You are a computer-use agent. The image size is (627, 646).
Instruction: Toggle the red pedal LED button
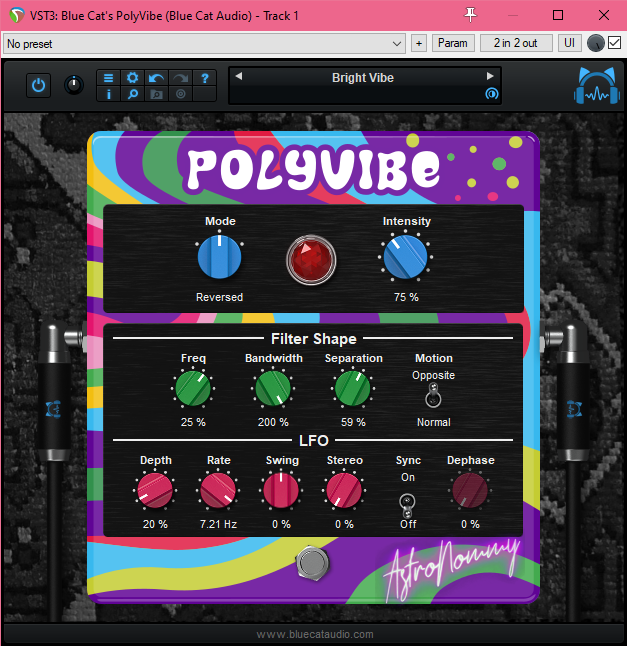(x=311, y=259)
